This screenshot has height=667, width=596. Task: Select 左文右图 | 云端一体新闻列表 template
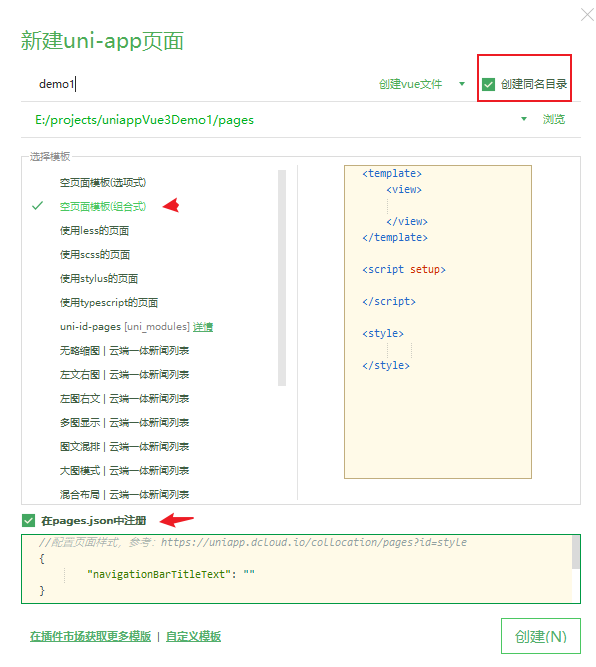point(124,375)
